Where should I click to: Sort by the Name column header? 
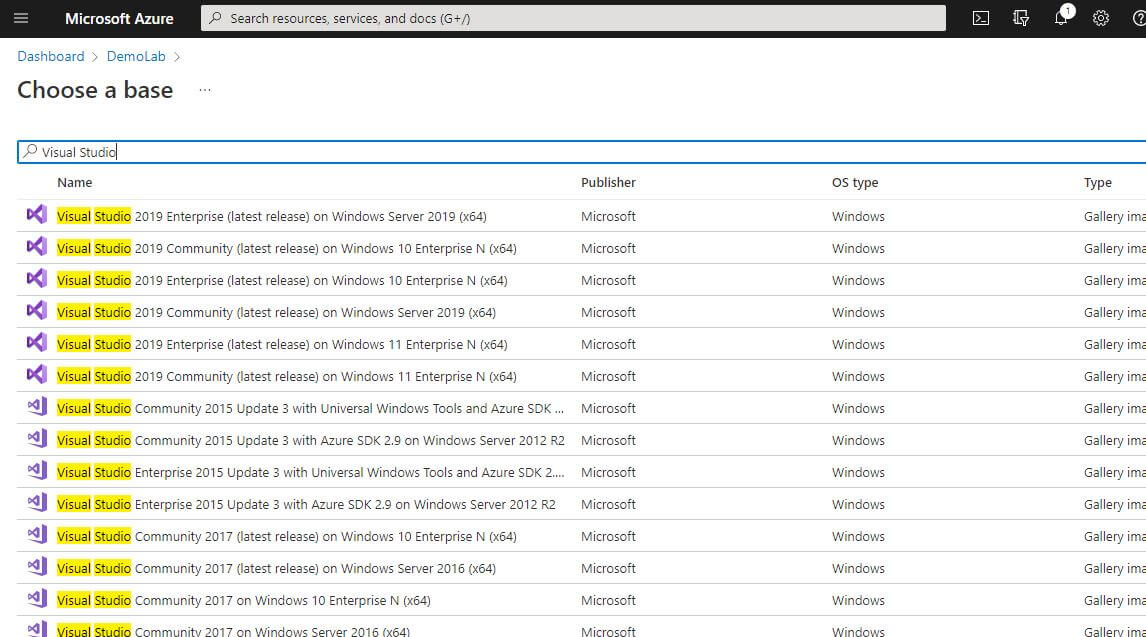[75, 183]
